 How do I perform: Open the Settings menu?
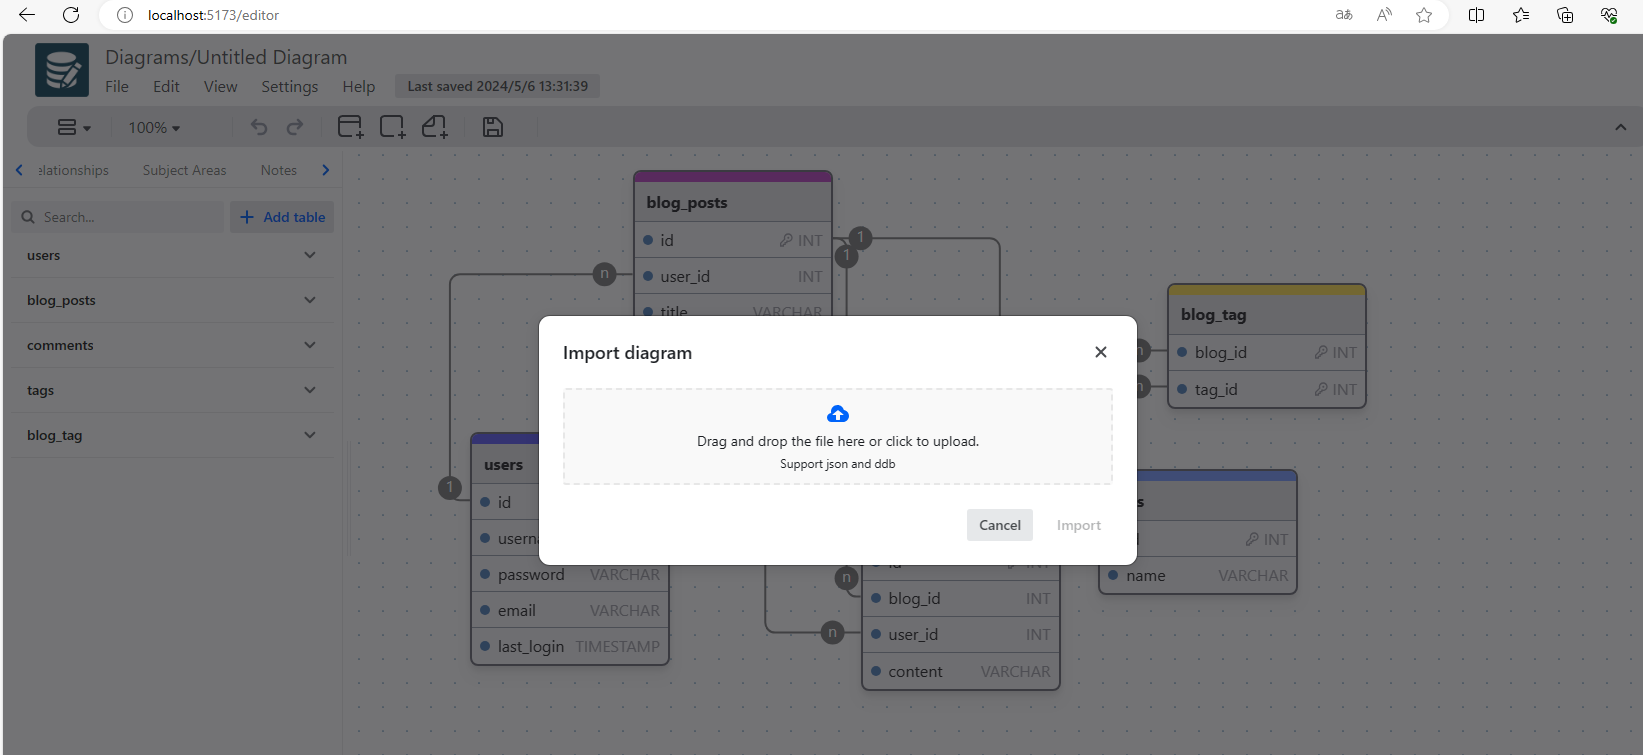pos(290,87)
